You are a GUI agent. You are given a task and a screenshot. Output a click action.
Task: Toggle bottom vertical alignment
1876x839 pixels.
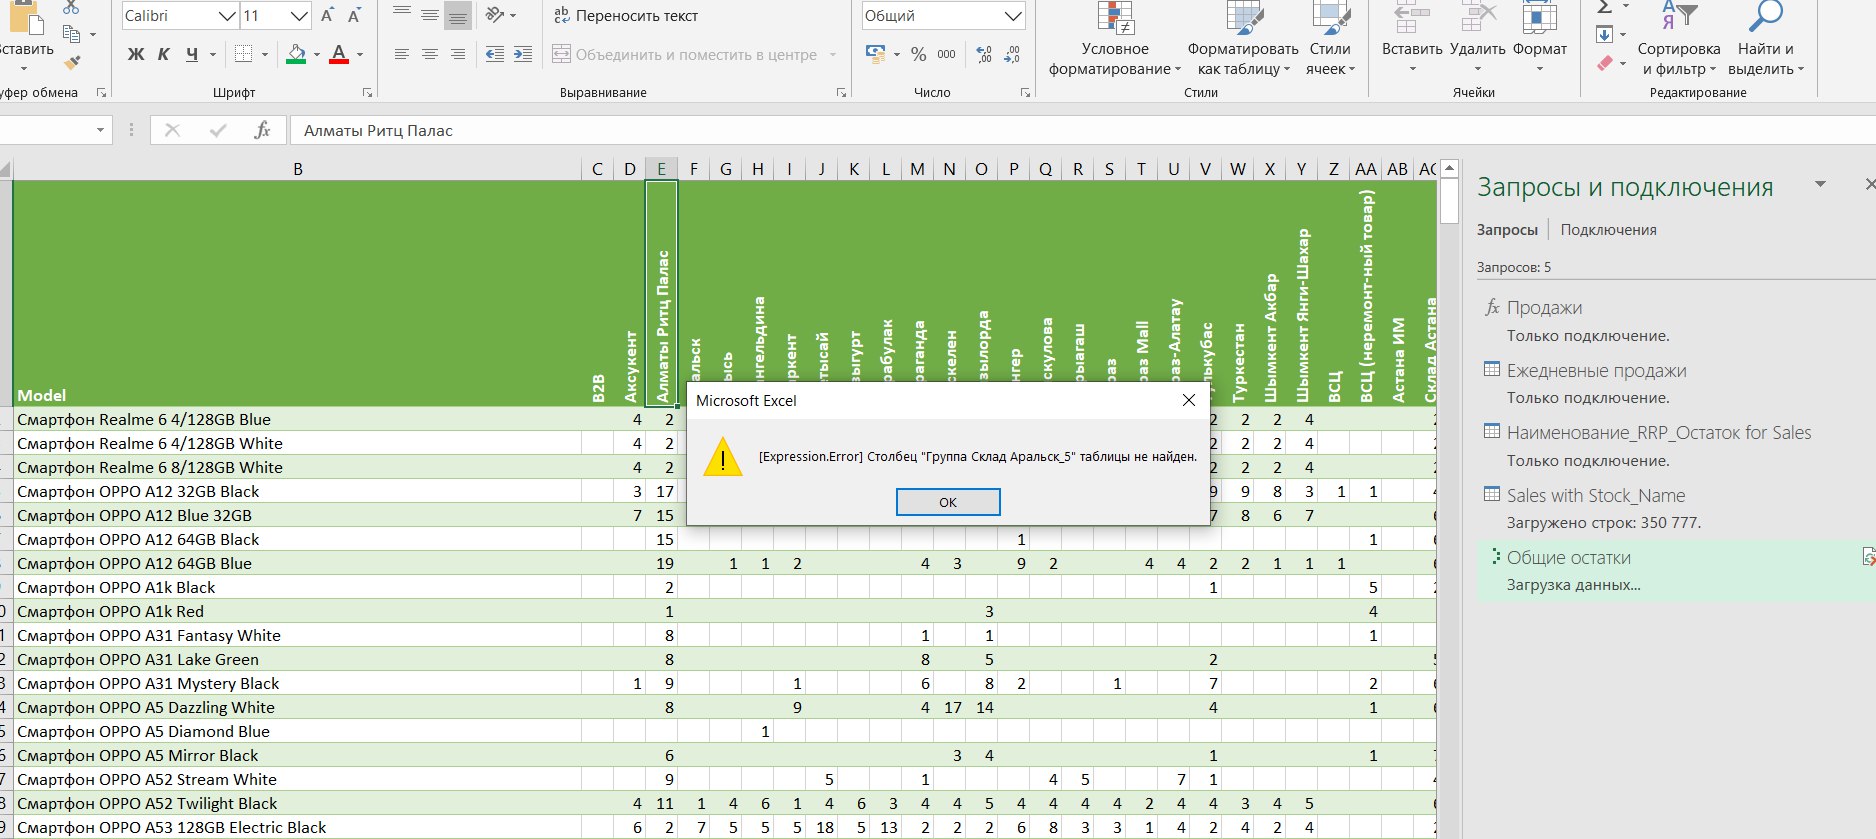click(458, 14)
